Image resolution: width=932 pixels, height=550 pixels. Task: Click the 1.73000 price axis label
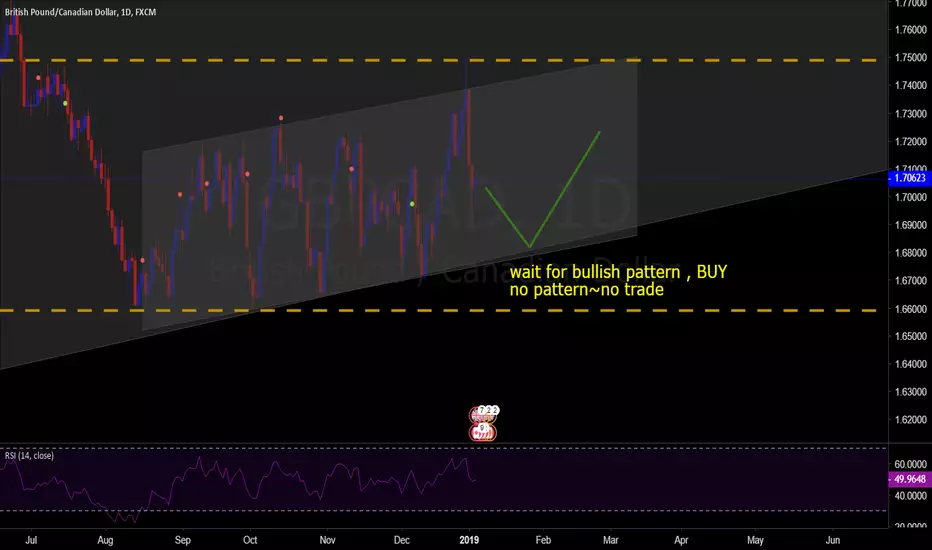[x=911, y=114]
